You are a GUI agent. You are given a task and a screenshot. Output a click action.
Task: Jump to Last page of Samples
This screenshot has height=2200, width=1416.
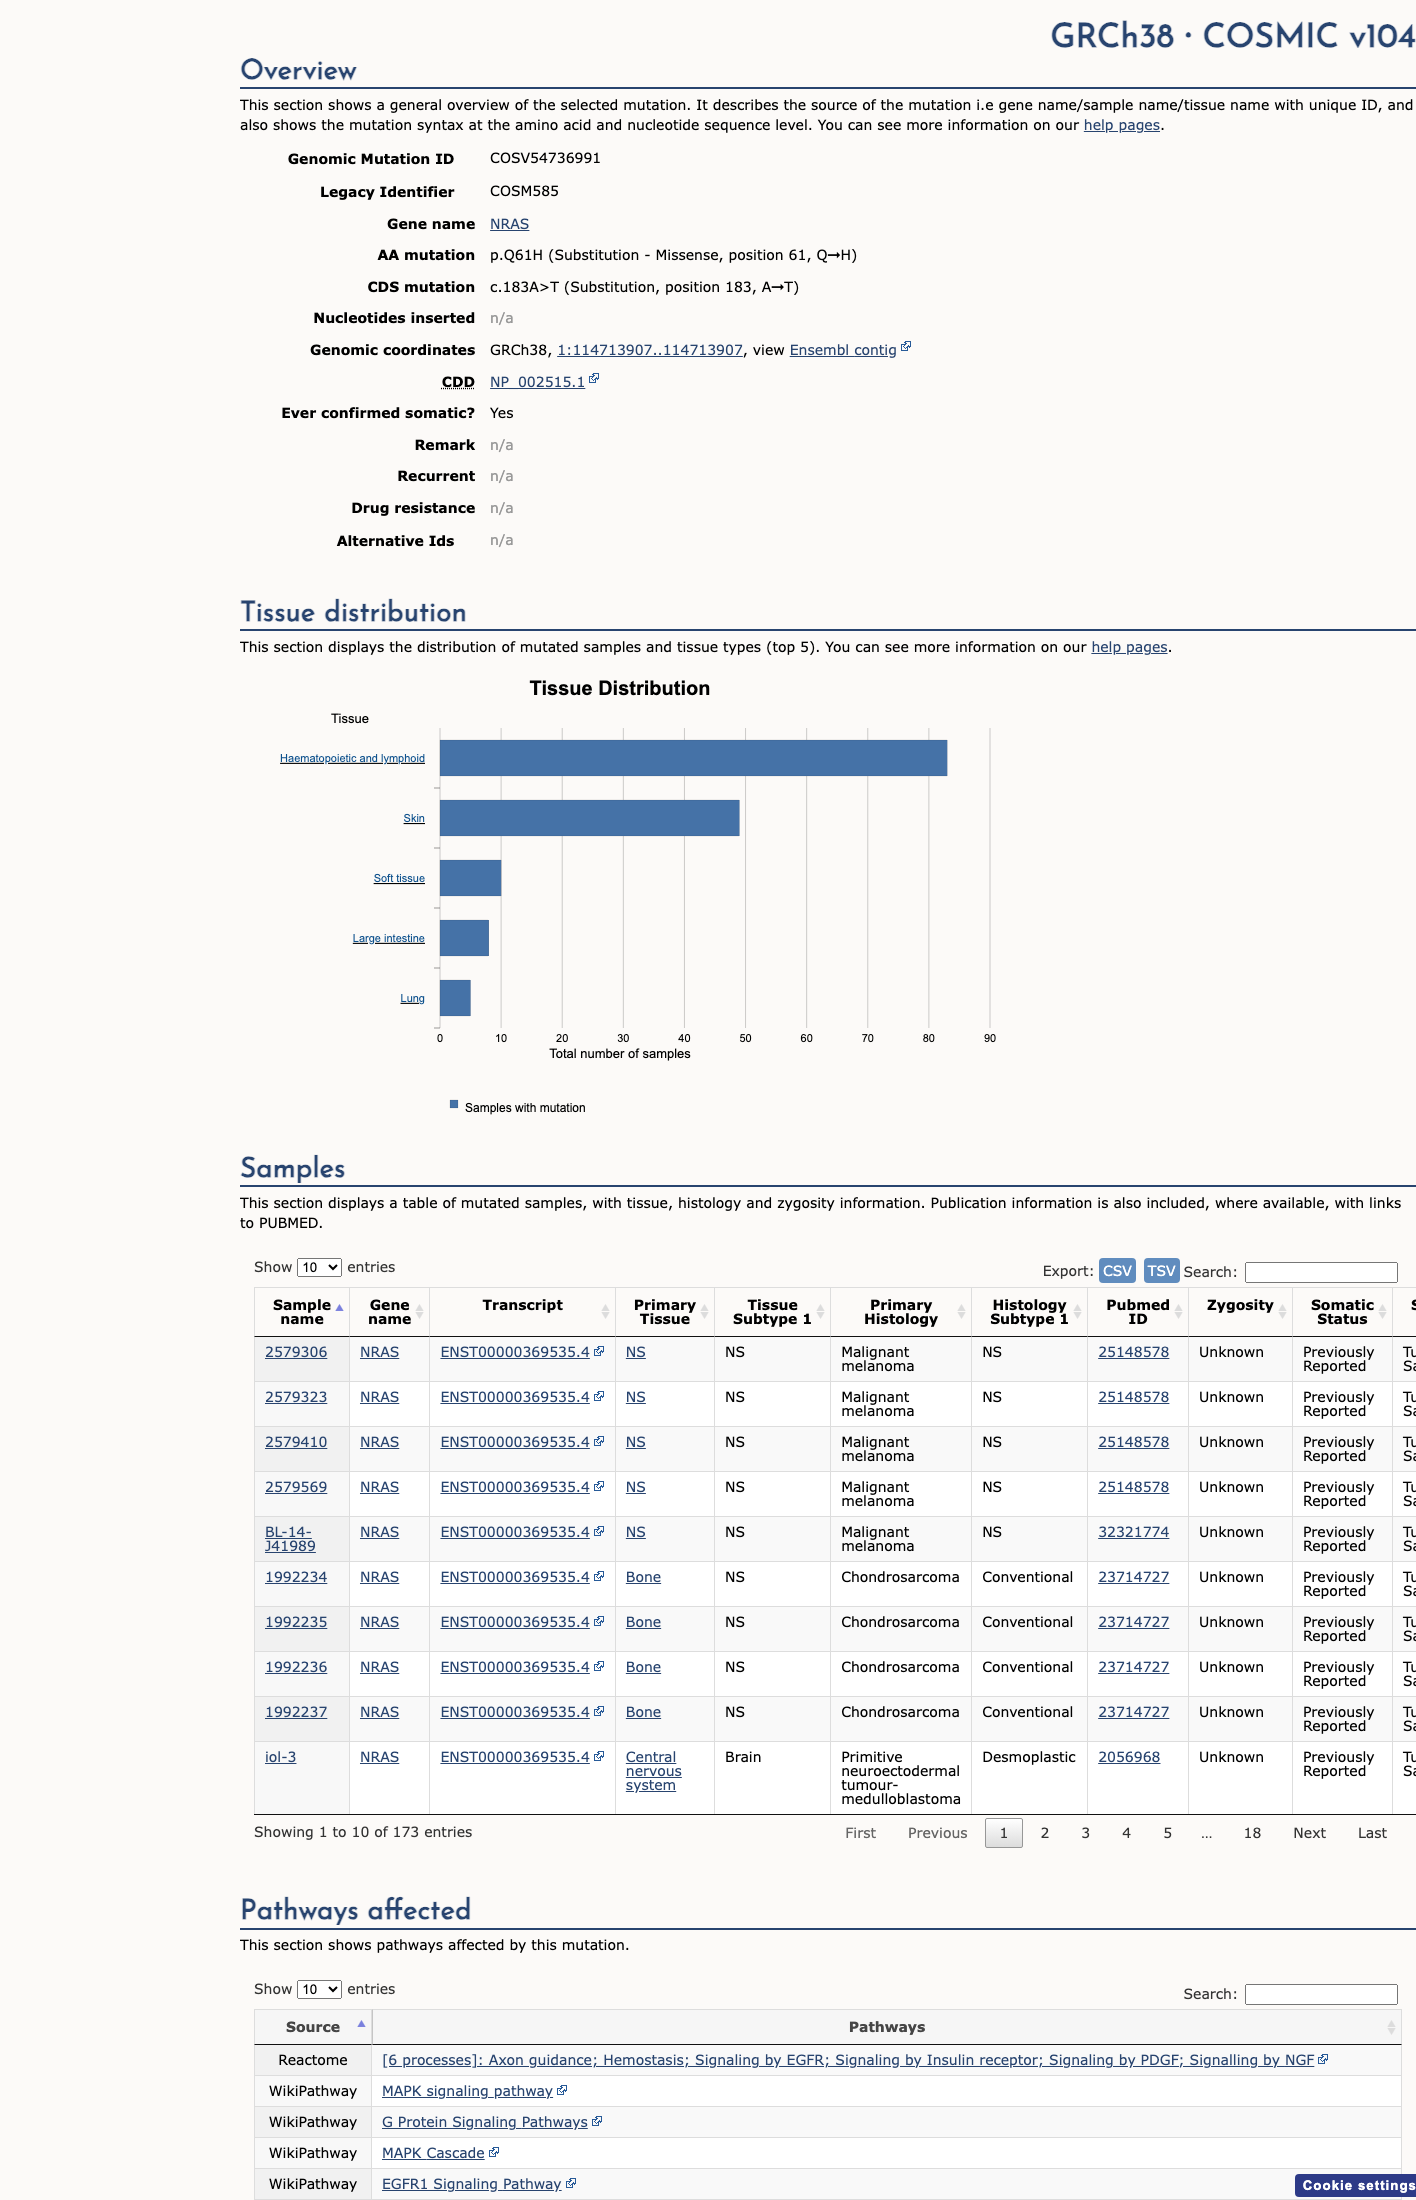click(x=1372, y=1833)
